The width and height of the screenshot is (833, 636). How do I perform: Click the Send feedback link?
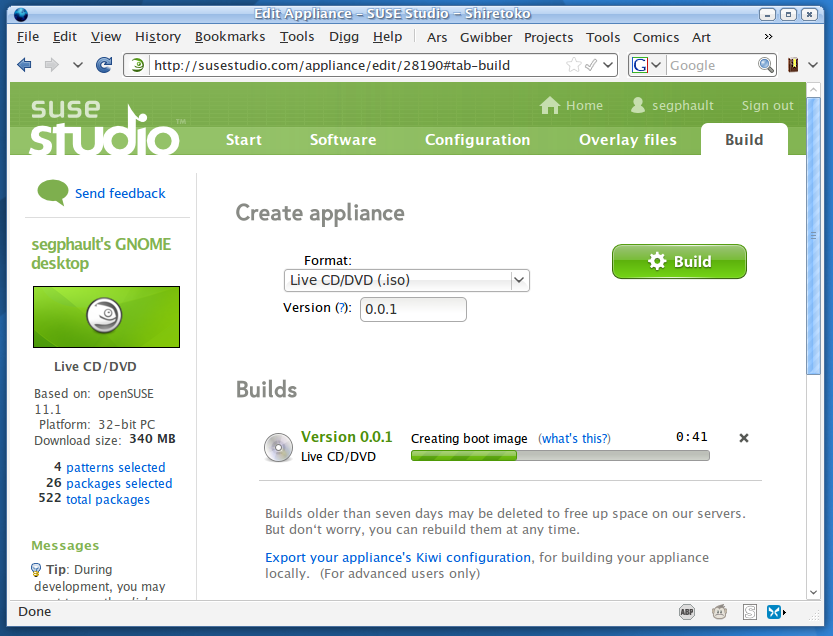pos(120,193)
